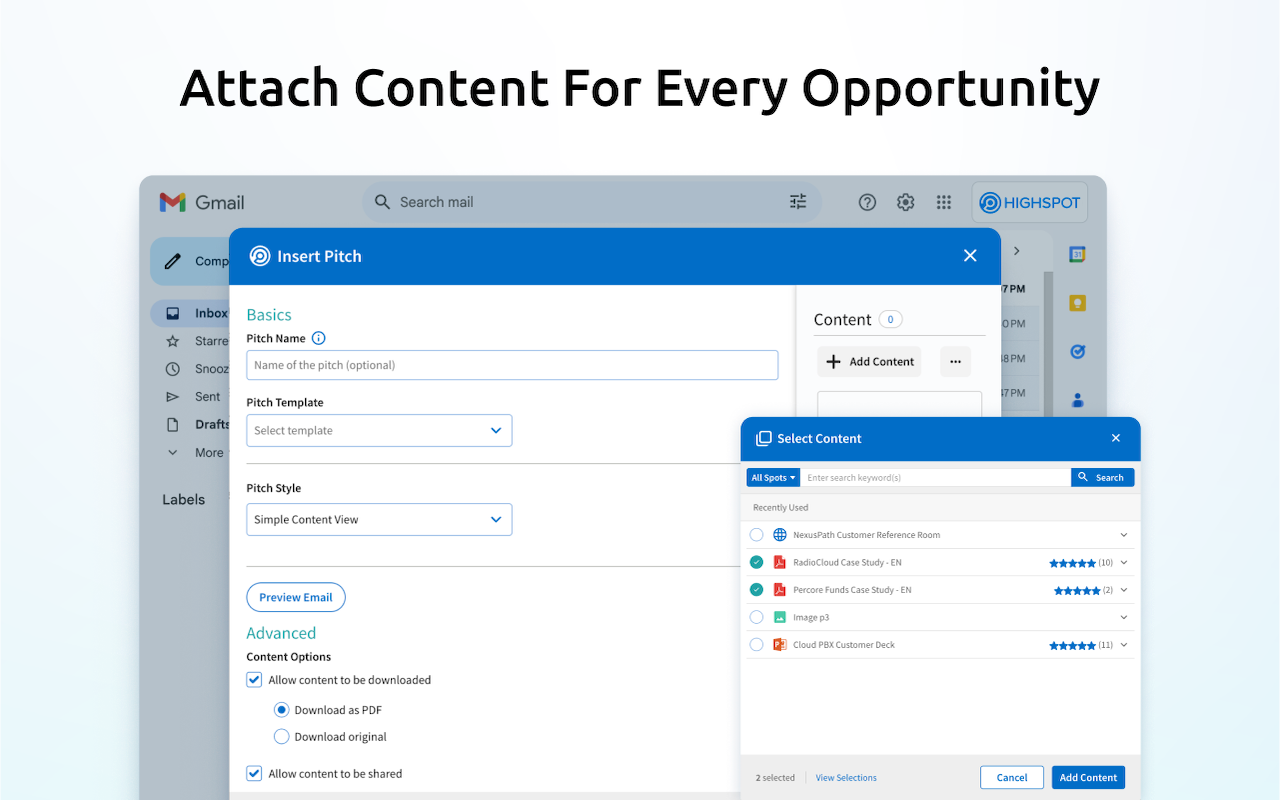Open the Select template dropdown
1280x800 pixels.
[x=379, y=431]
